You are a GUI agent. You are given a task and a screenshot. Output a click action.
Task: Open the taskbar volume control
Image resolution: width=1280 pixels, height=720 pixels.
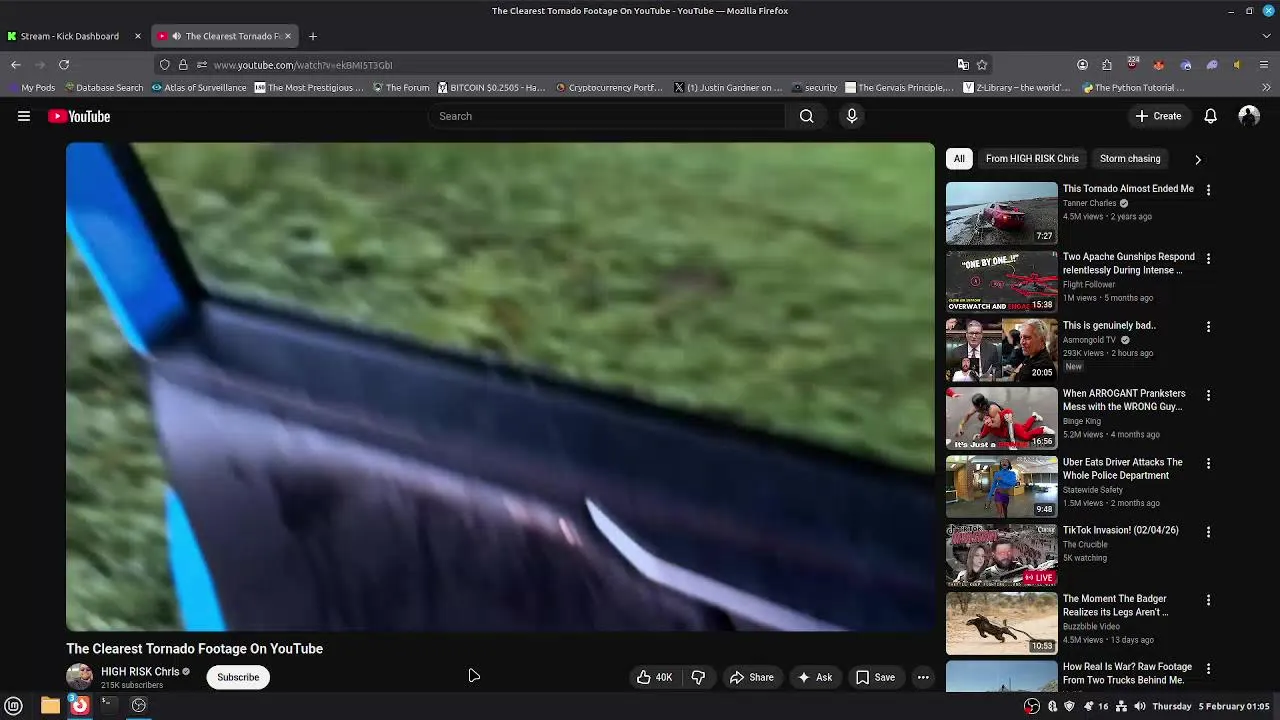coord(1138,706)
